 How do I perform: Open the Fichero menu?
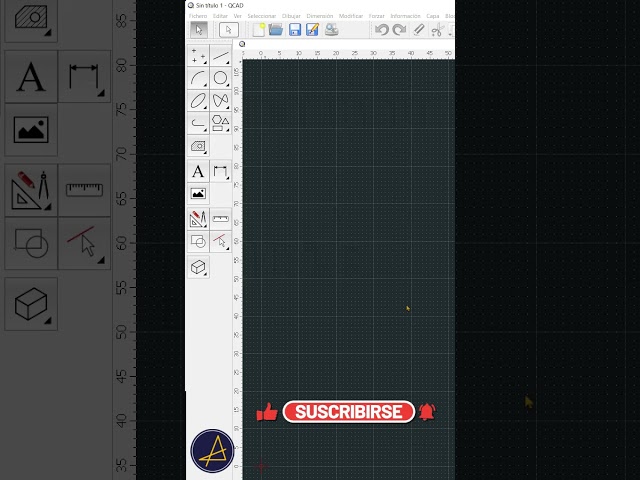pos(198,16)
